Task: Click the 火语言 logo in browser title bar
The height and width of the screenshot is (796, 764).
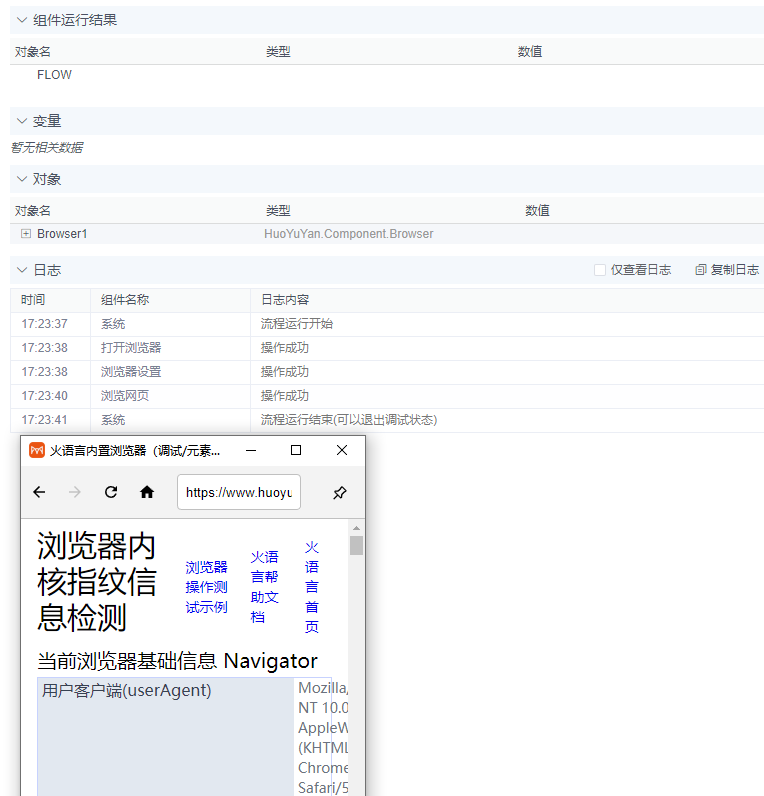Action: pos(37,450)
